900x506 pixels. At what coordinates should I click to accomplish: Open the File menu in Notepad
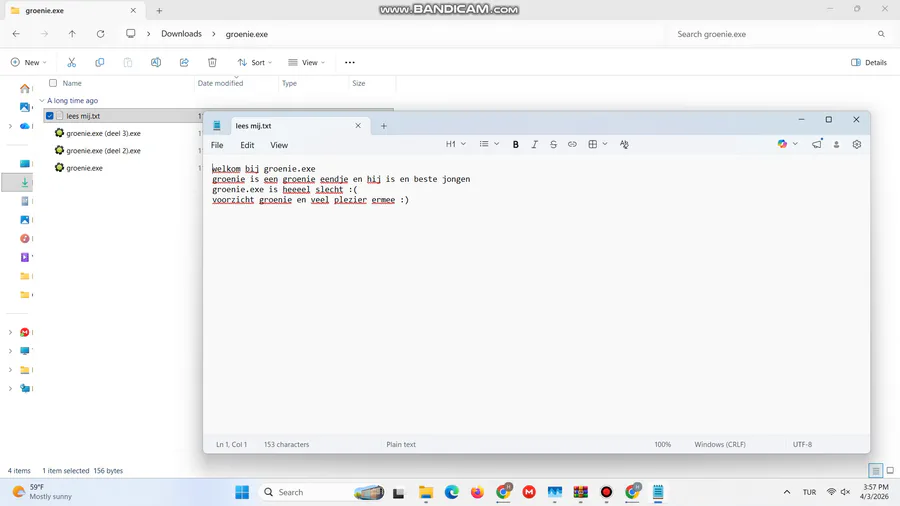click(217, 145)
